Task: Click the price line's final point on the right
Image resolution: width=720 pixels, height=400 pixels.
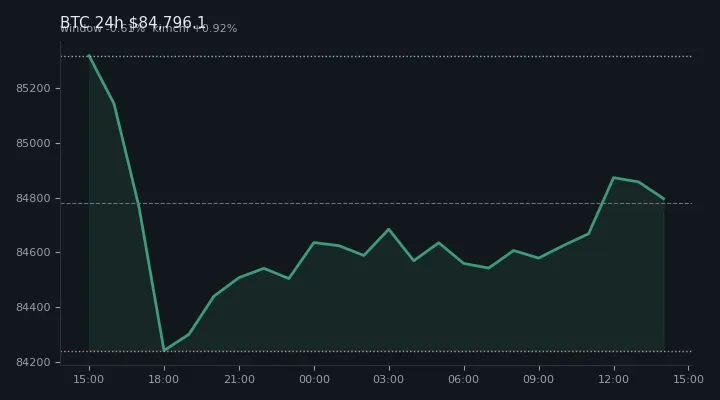Action: click(x=664, y=199)
